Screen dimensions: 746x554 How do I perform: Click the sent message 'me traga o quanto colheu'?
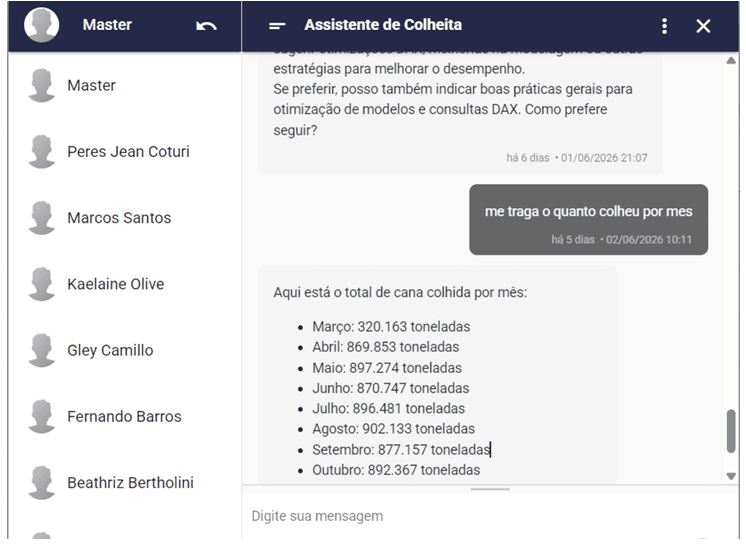(x=588, y=219)
